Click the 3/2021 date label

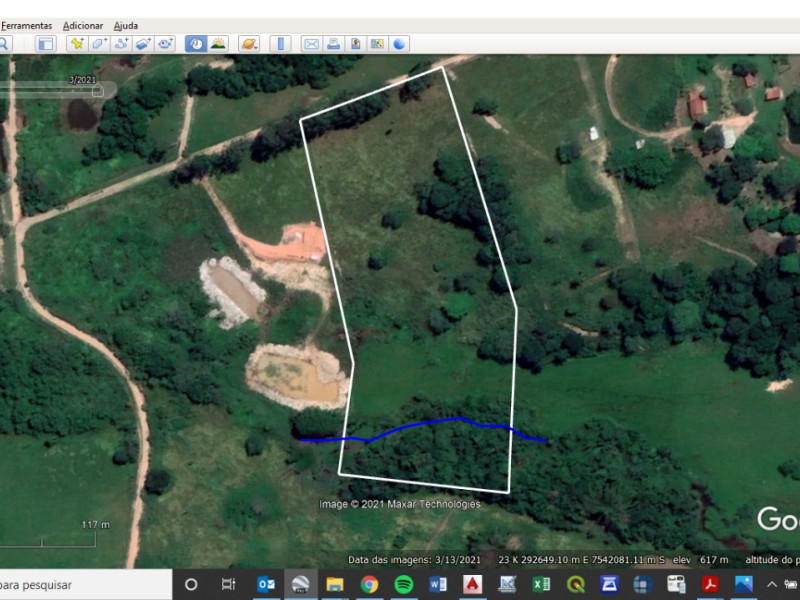tap(83, 80)
